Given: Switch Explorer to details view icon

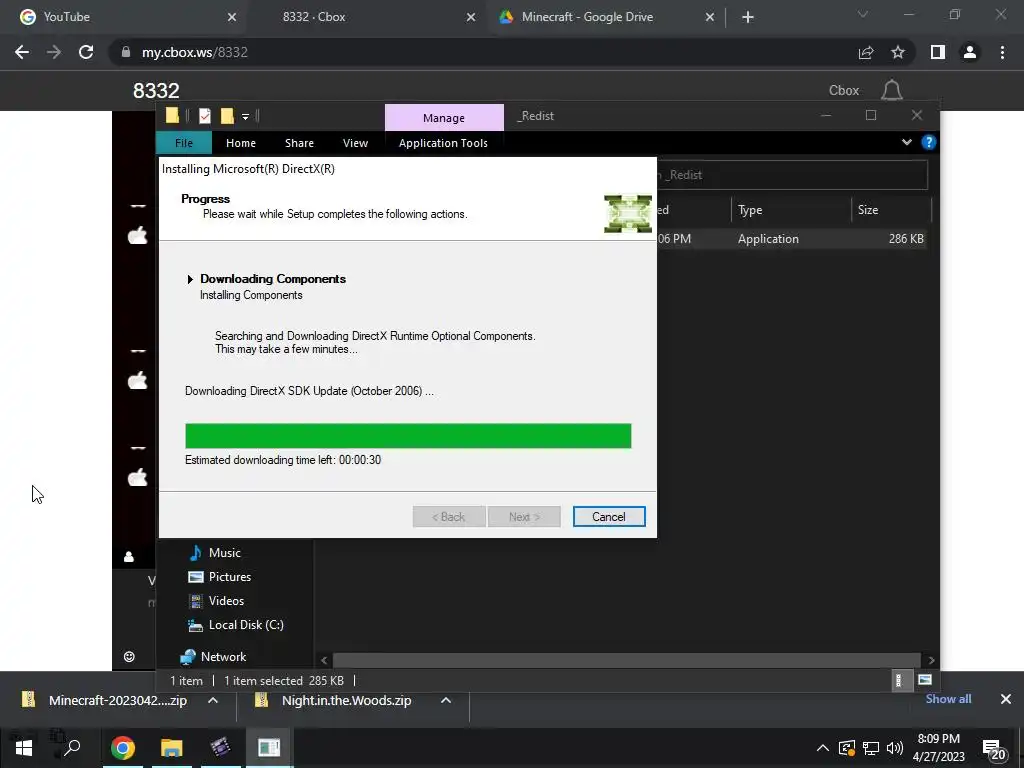Looking at the screenshot, I should pos(899,680).
